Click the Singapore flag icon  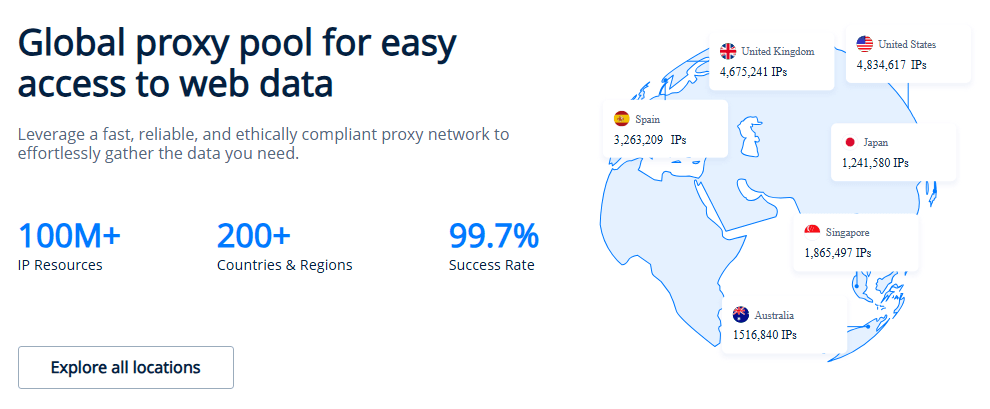813,232
